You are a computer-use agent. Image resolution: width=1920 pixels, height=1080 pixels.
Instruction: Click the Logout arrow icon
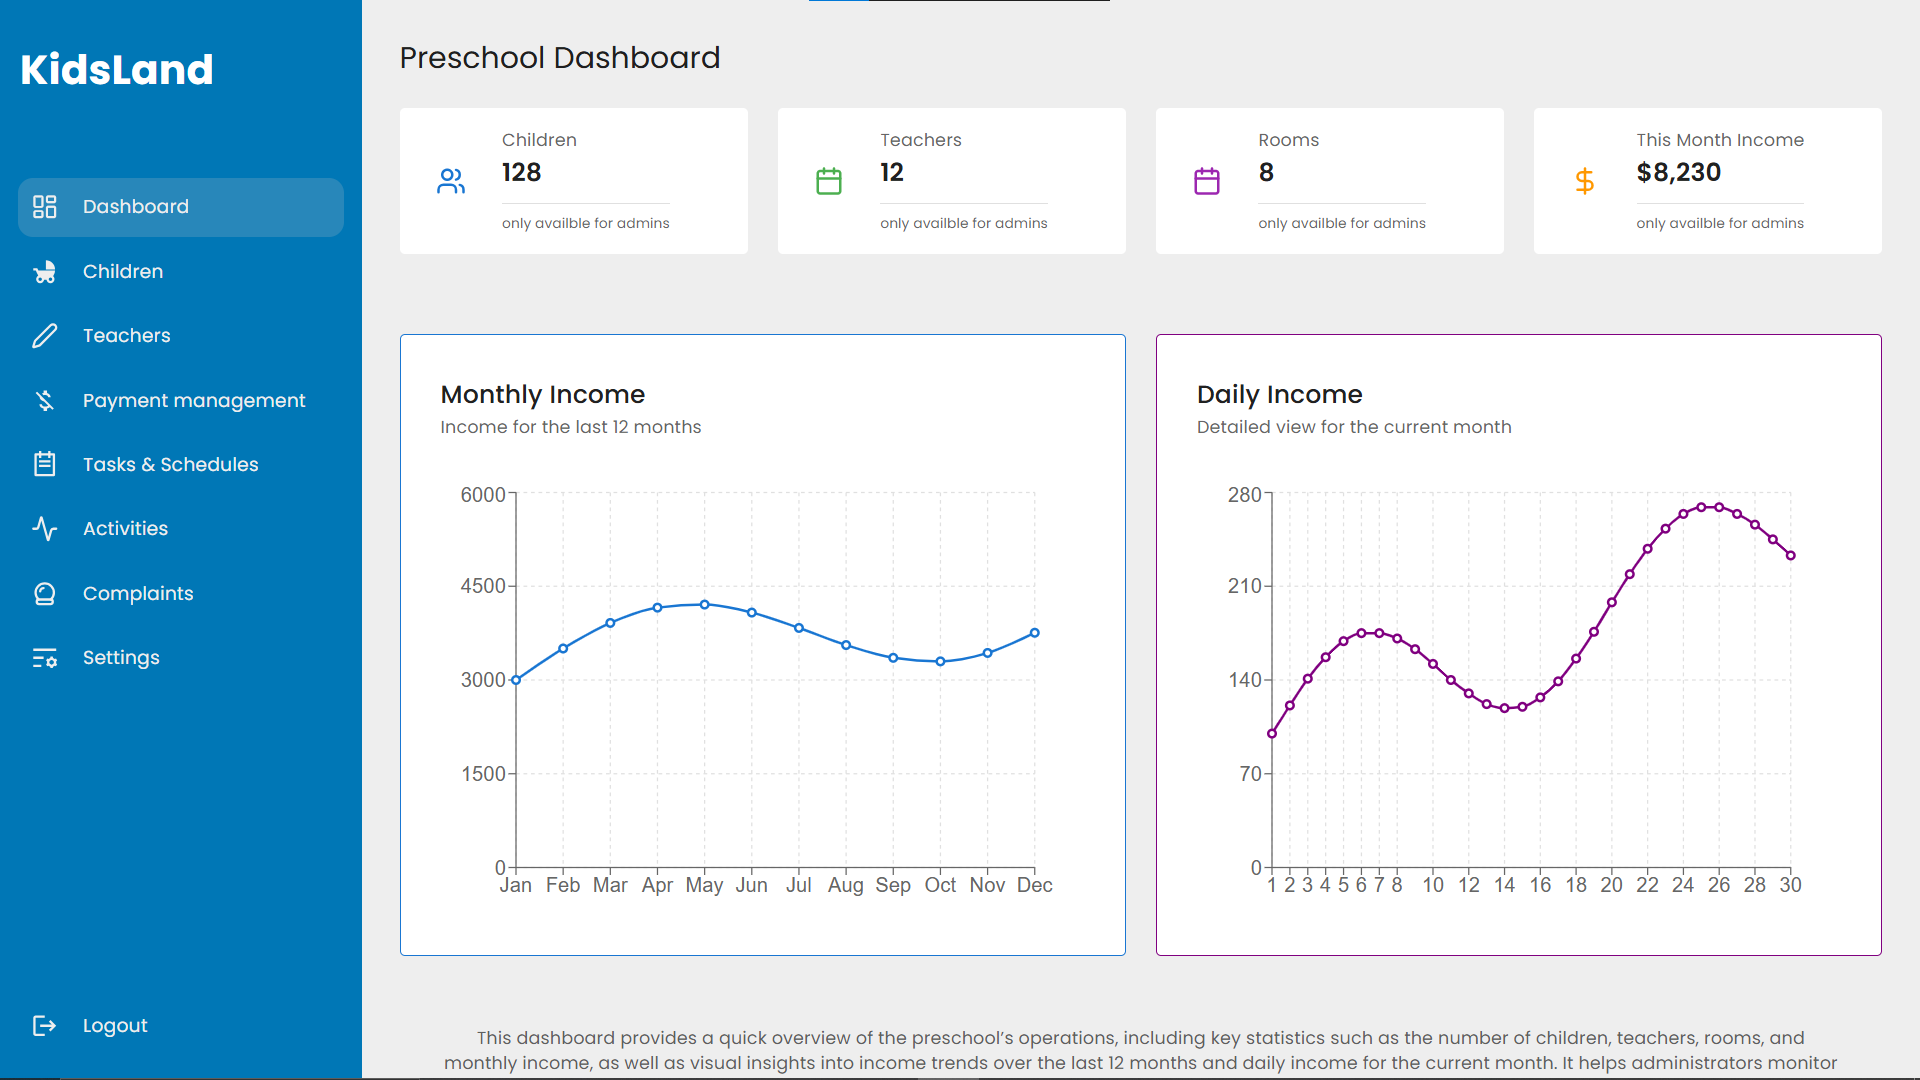[45, 1025]
